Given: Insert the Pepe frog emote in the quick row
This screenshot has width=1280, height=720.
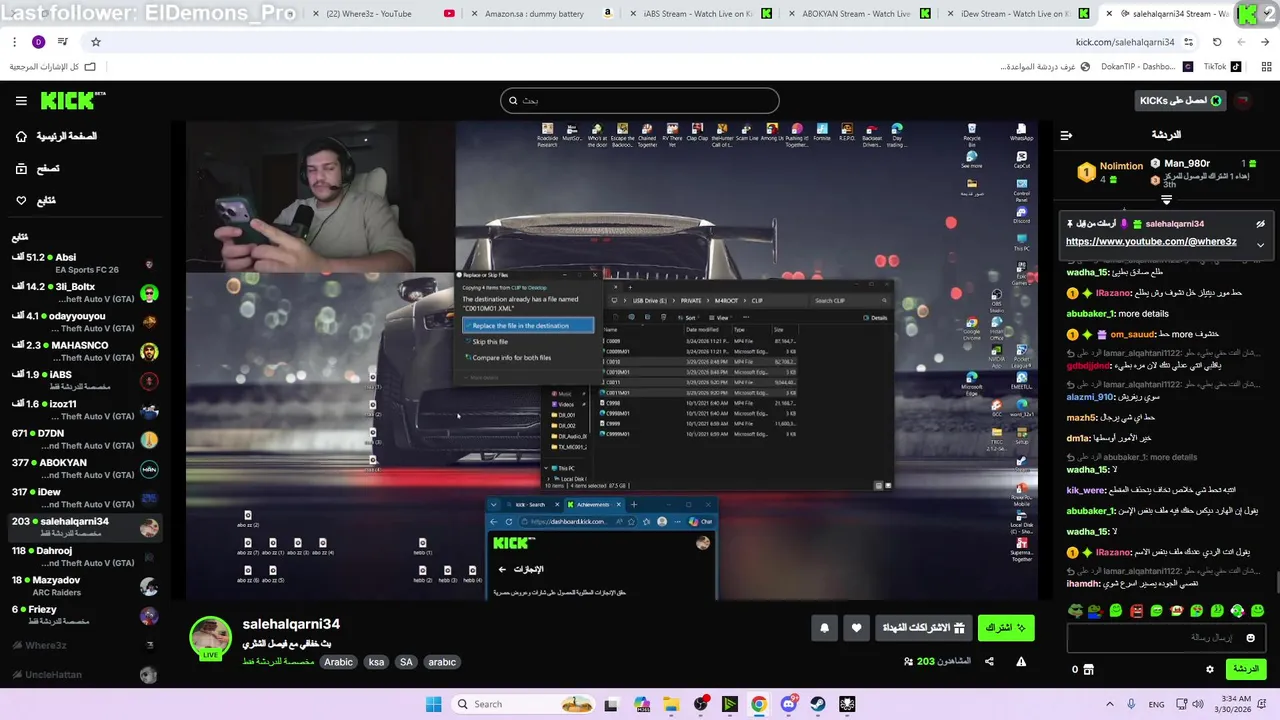Looking at the screenshot, I should click(1075, 610).
